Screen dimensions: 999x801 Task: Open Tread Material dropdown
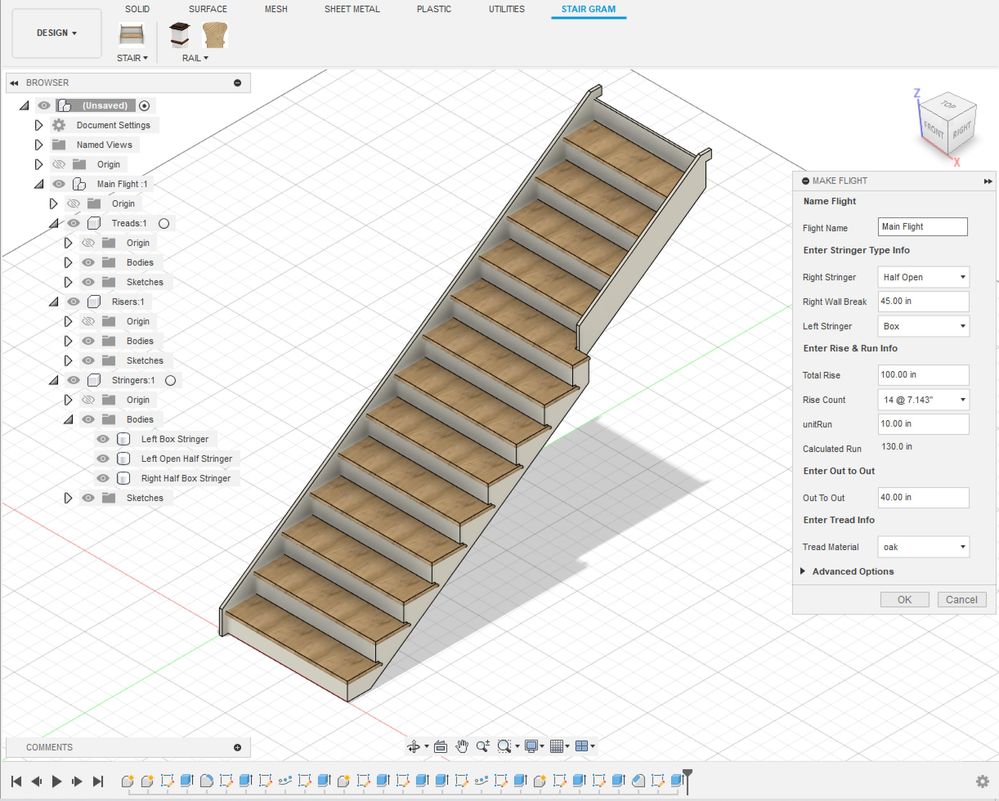[924, 547]
